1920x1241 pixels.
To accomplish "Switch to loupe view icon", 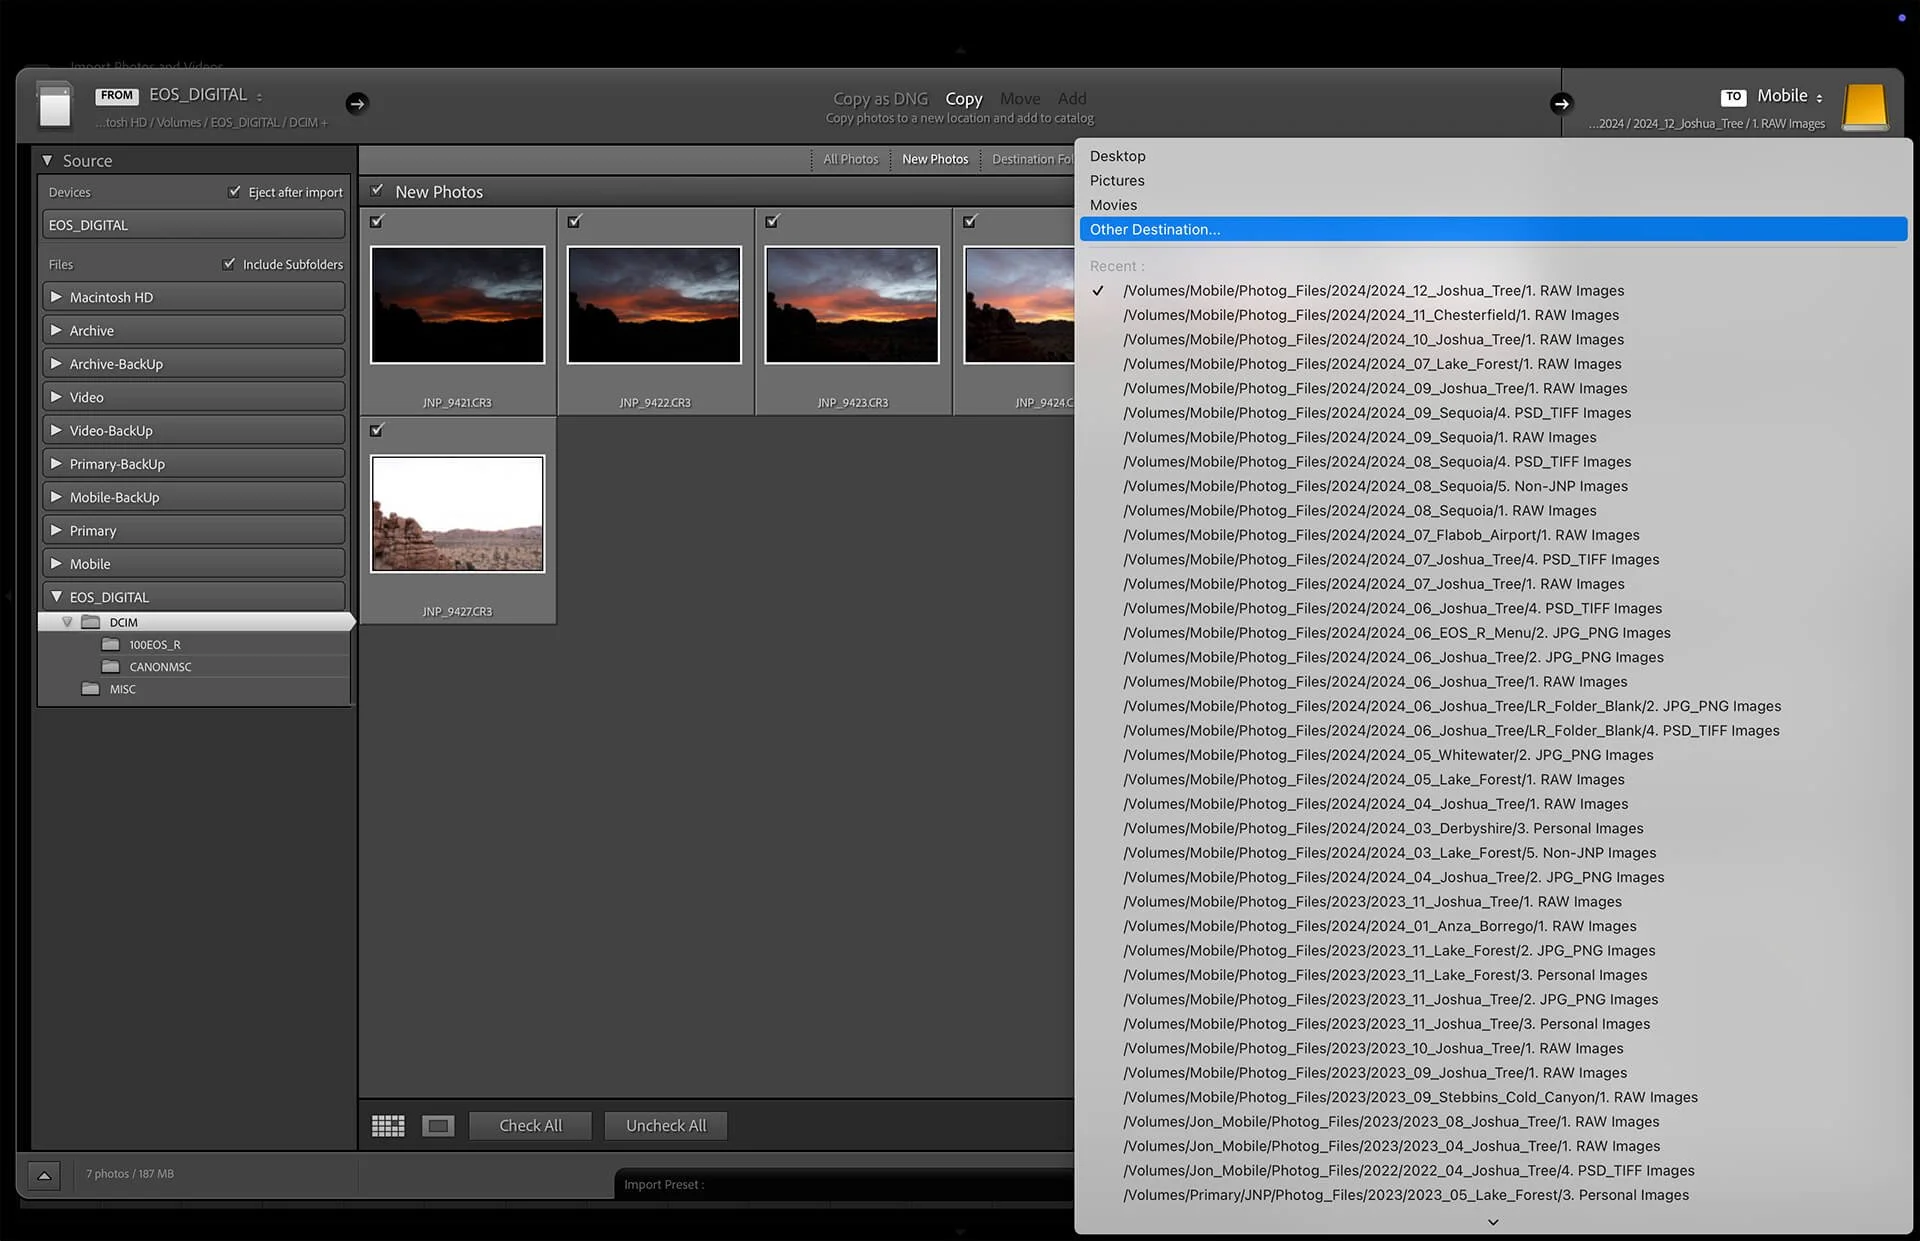I will pyautogui.click(x=438, y=1126).
